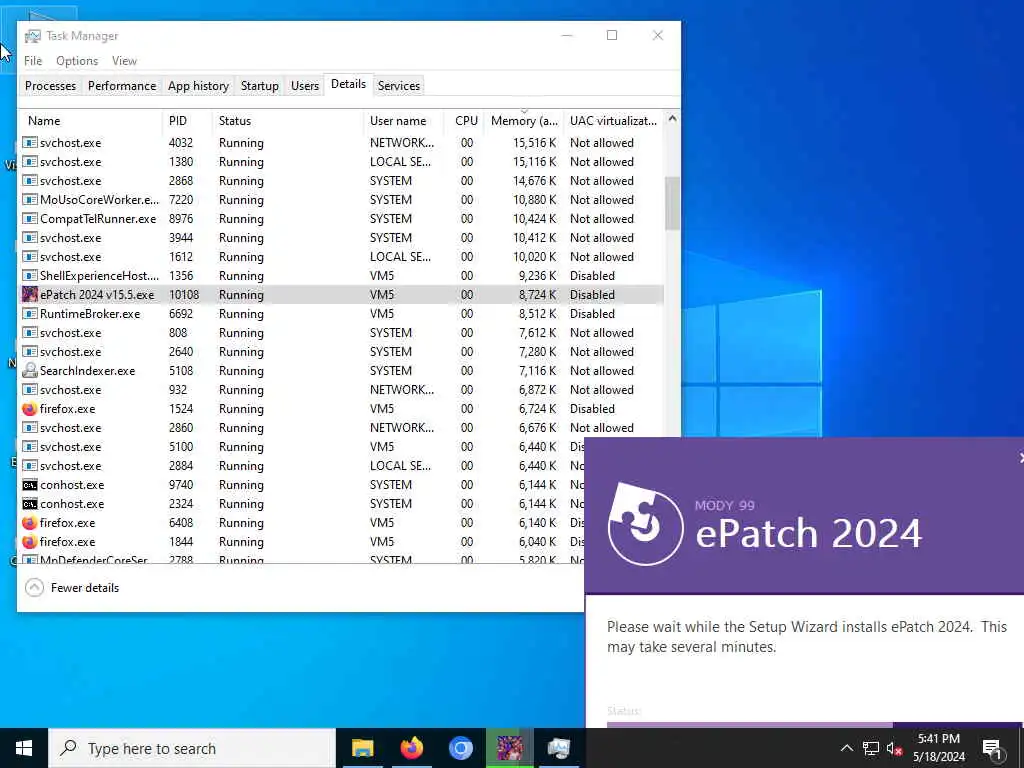
Task: Click the ePatch 2024 logo in installer
Action: 645,524
